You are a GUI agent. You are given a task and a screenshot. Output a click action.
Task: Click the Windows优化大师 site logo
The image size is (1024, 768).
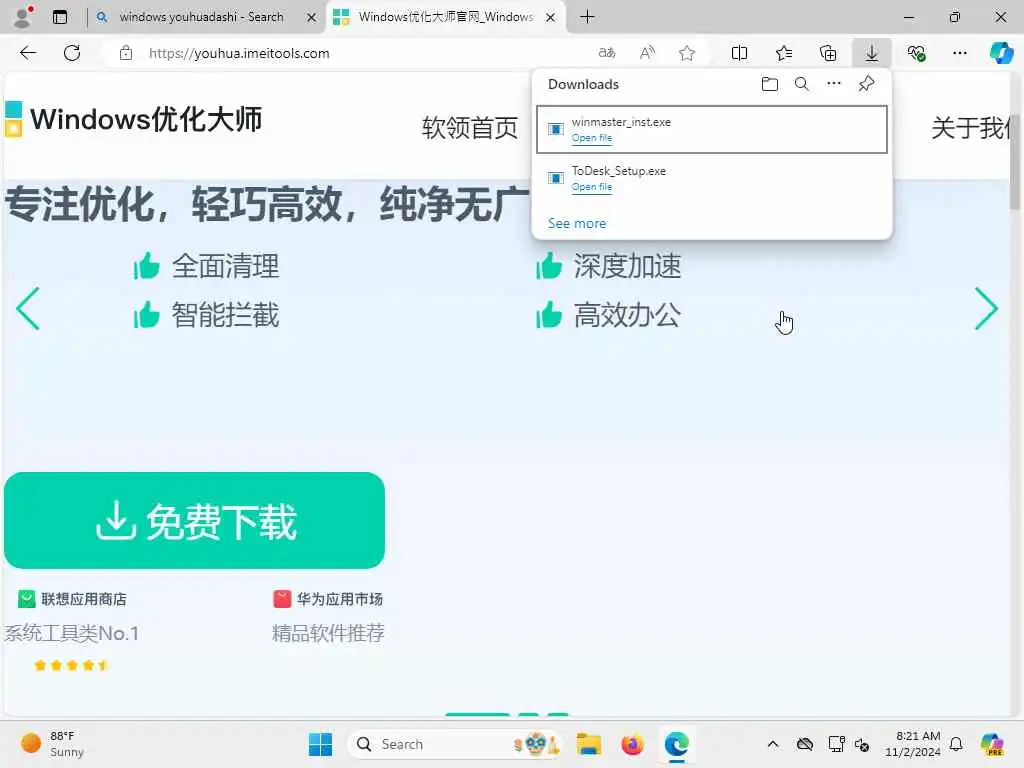point(134,120)
